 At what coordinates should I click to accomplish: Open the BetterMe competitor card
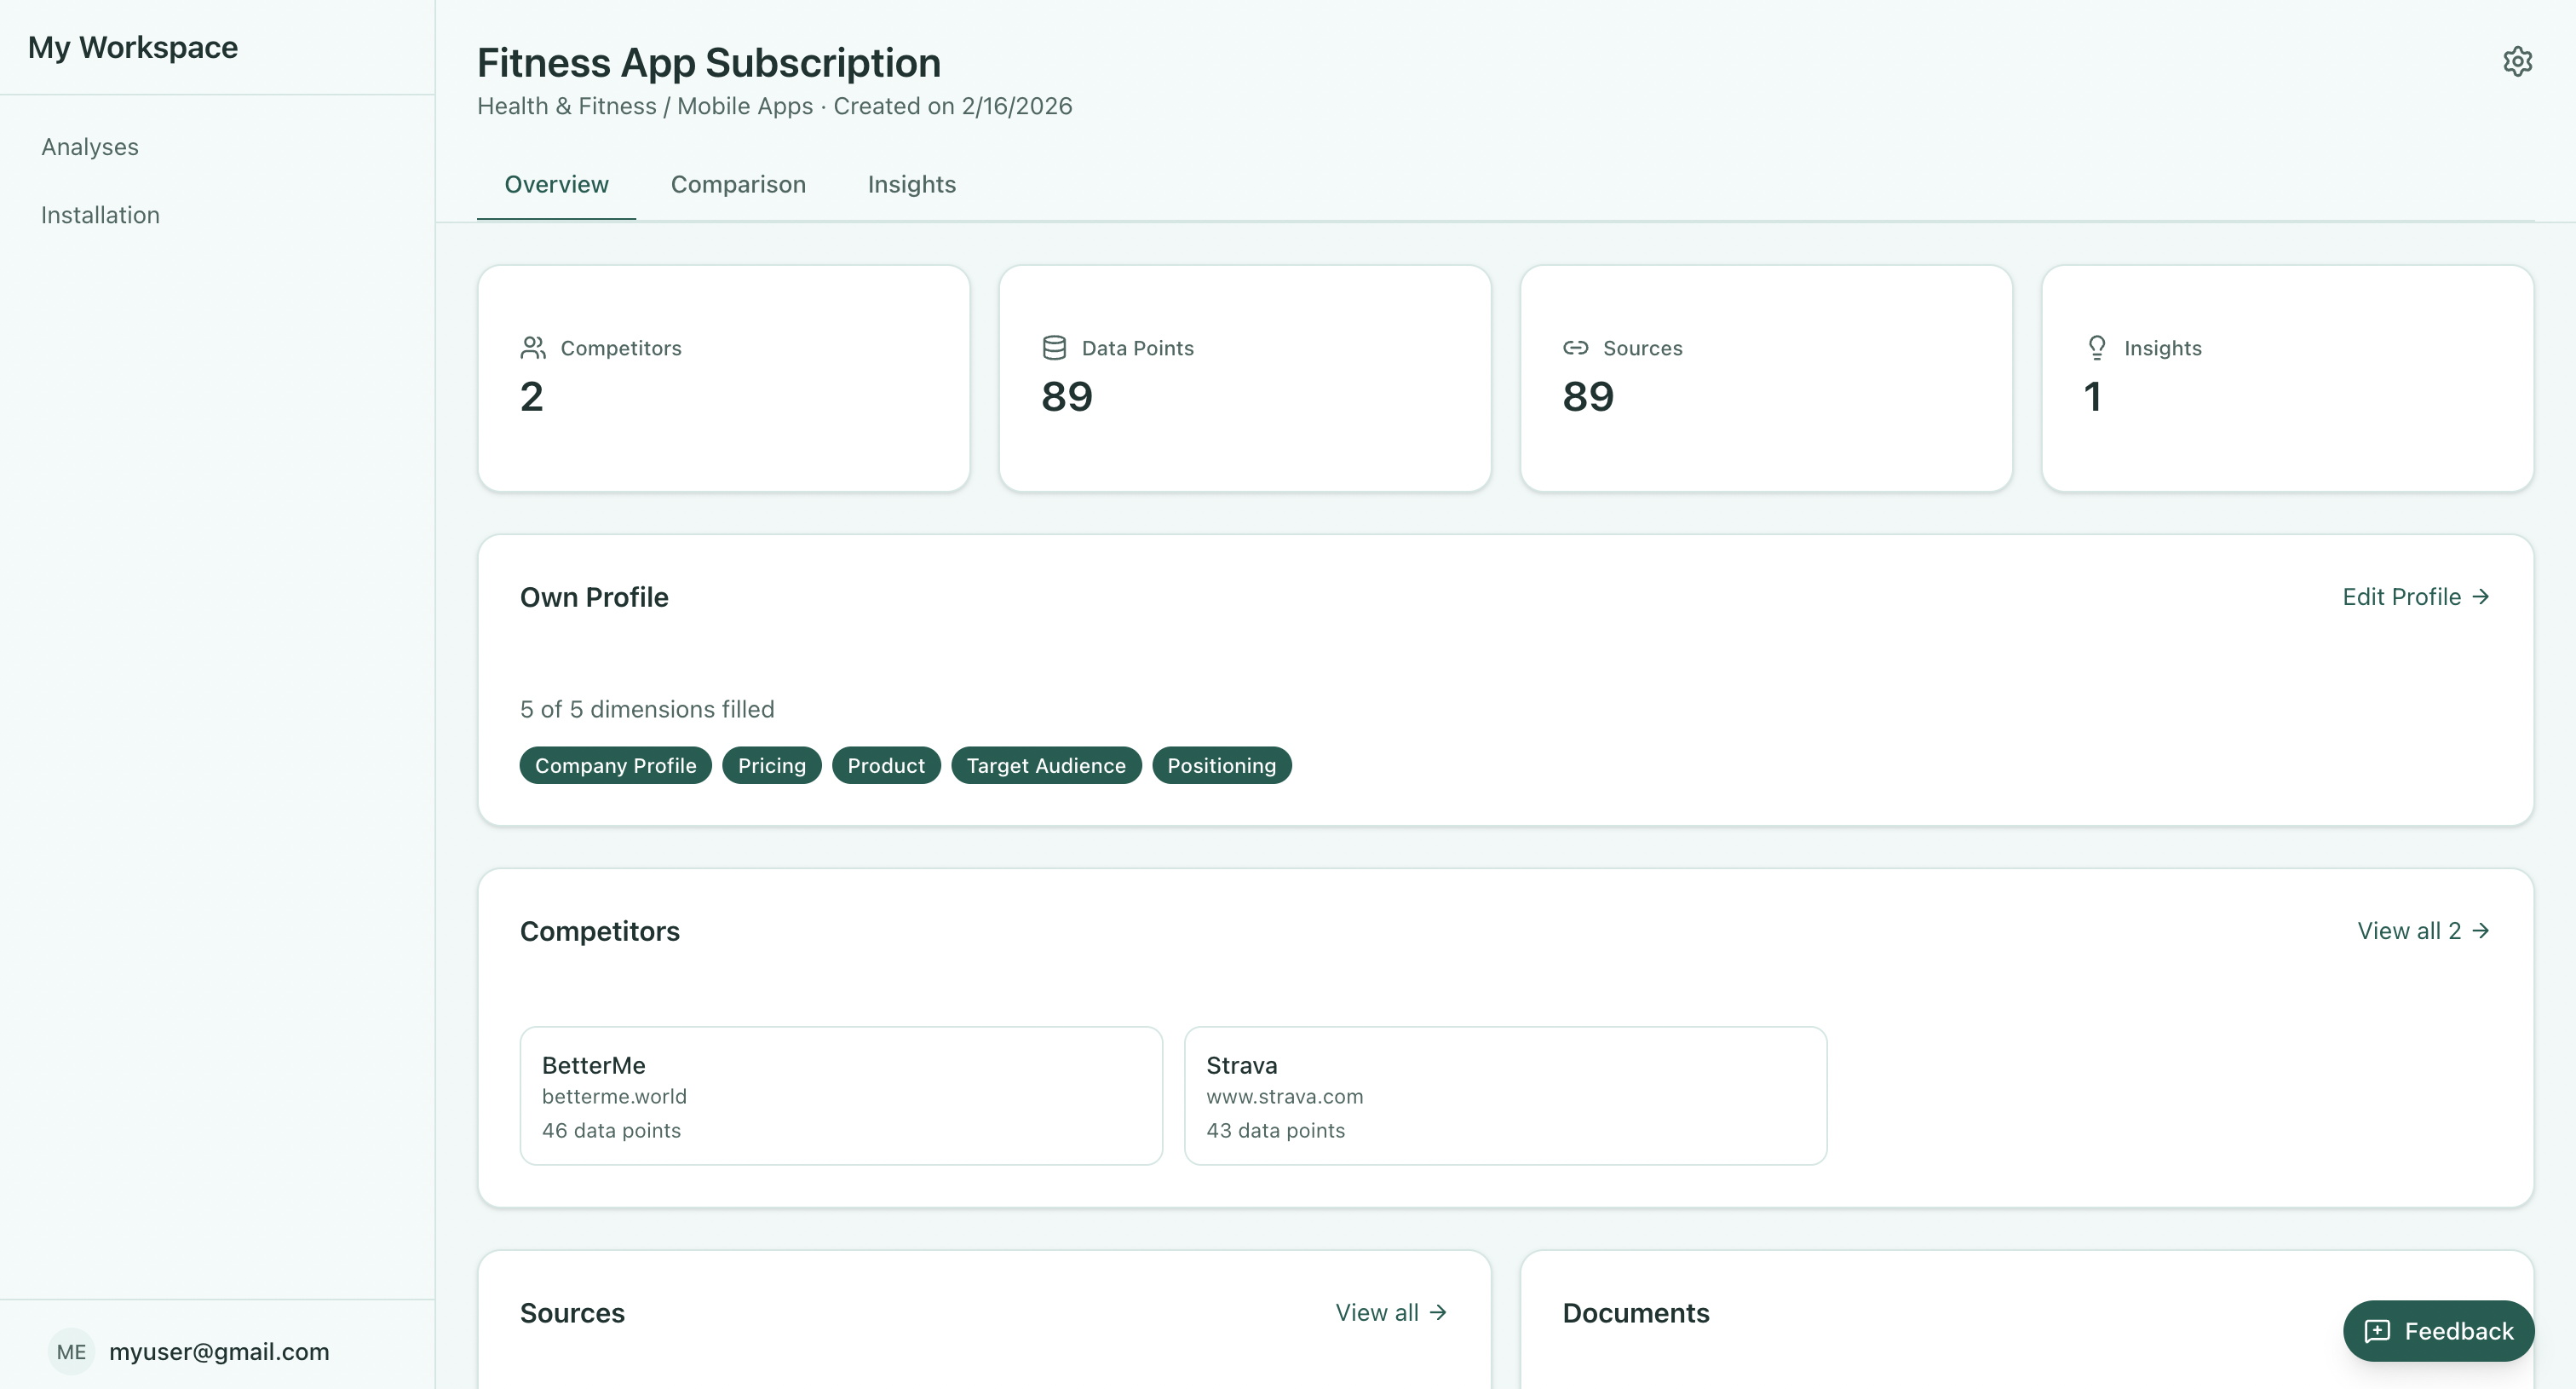point(841,1096)
